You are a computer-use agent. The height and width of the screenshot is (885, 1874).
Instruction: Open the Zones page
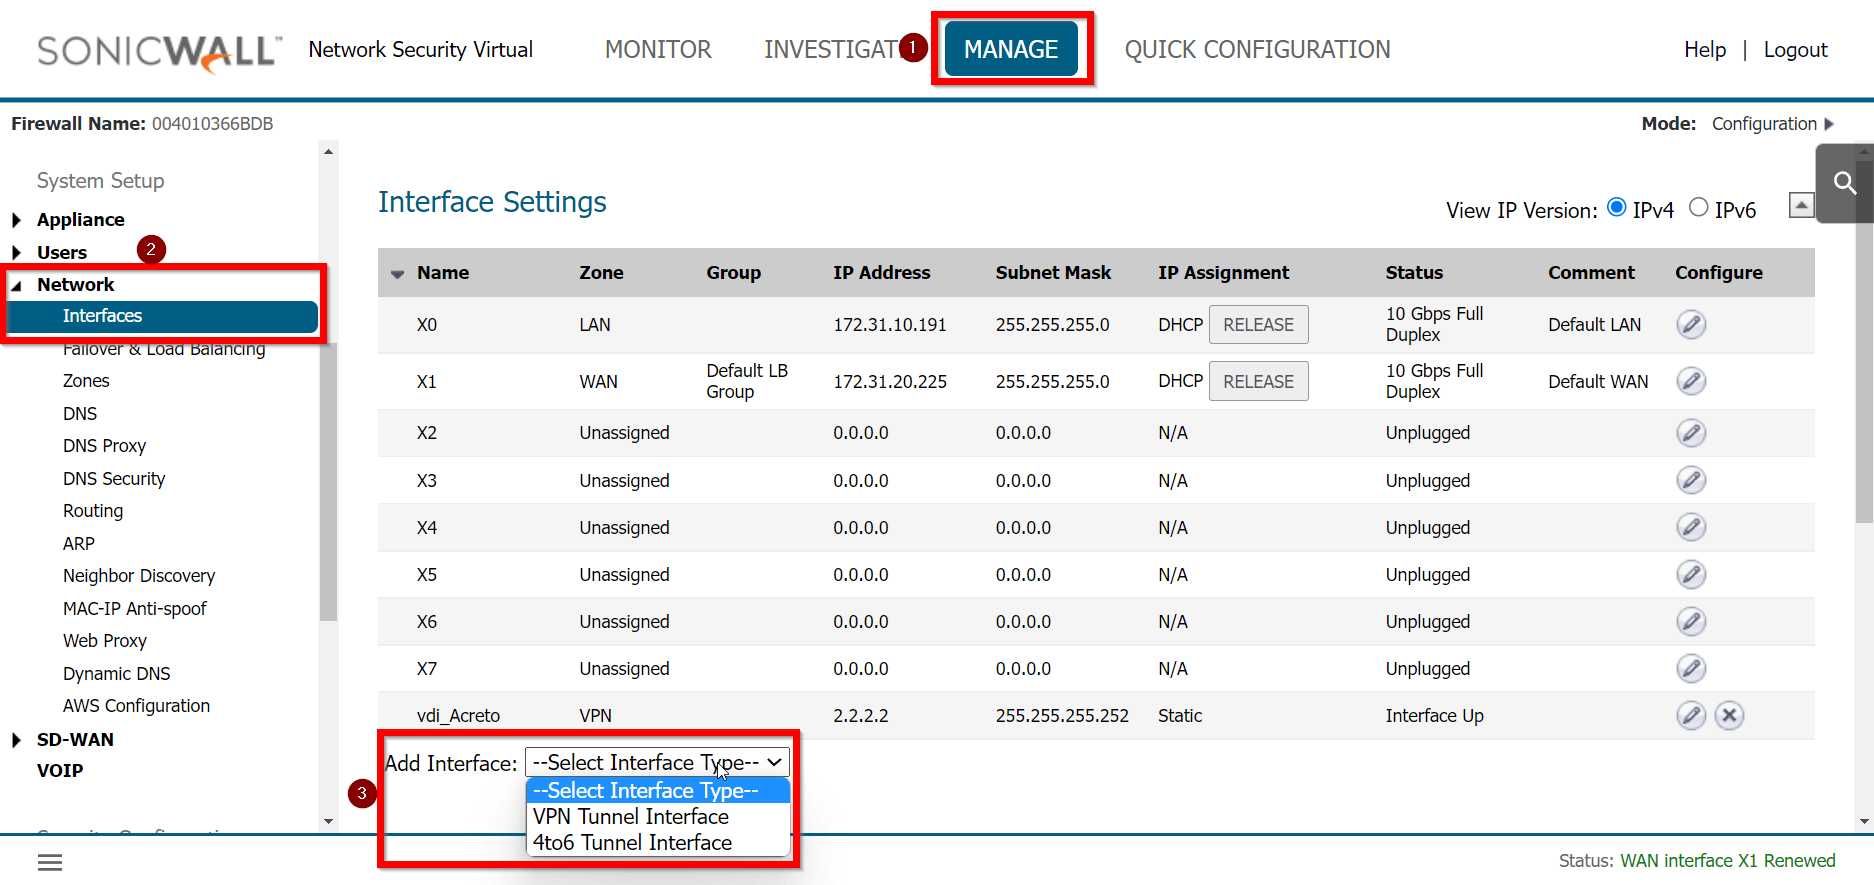coord(86,381)
